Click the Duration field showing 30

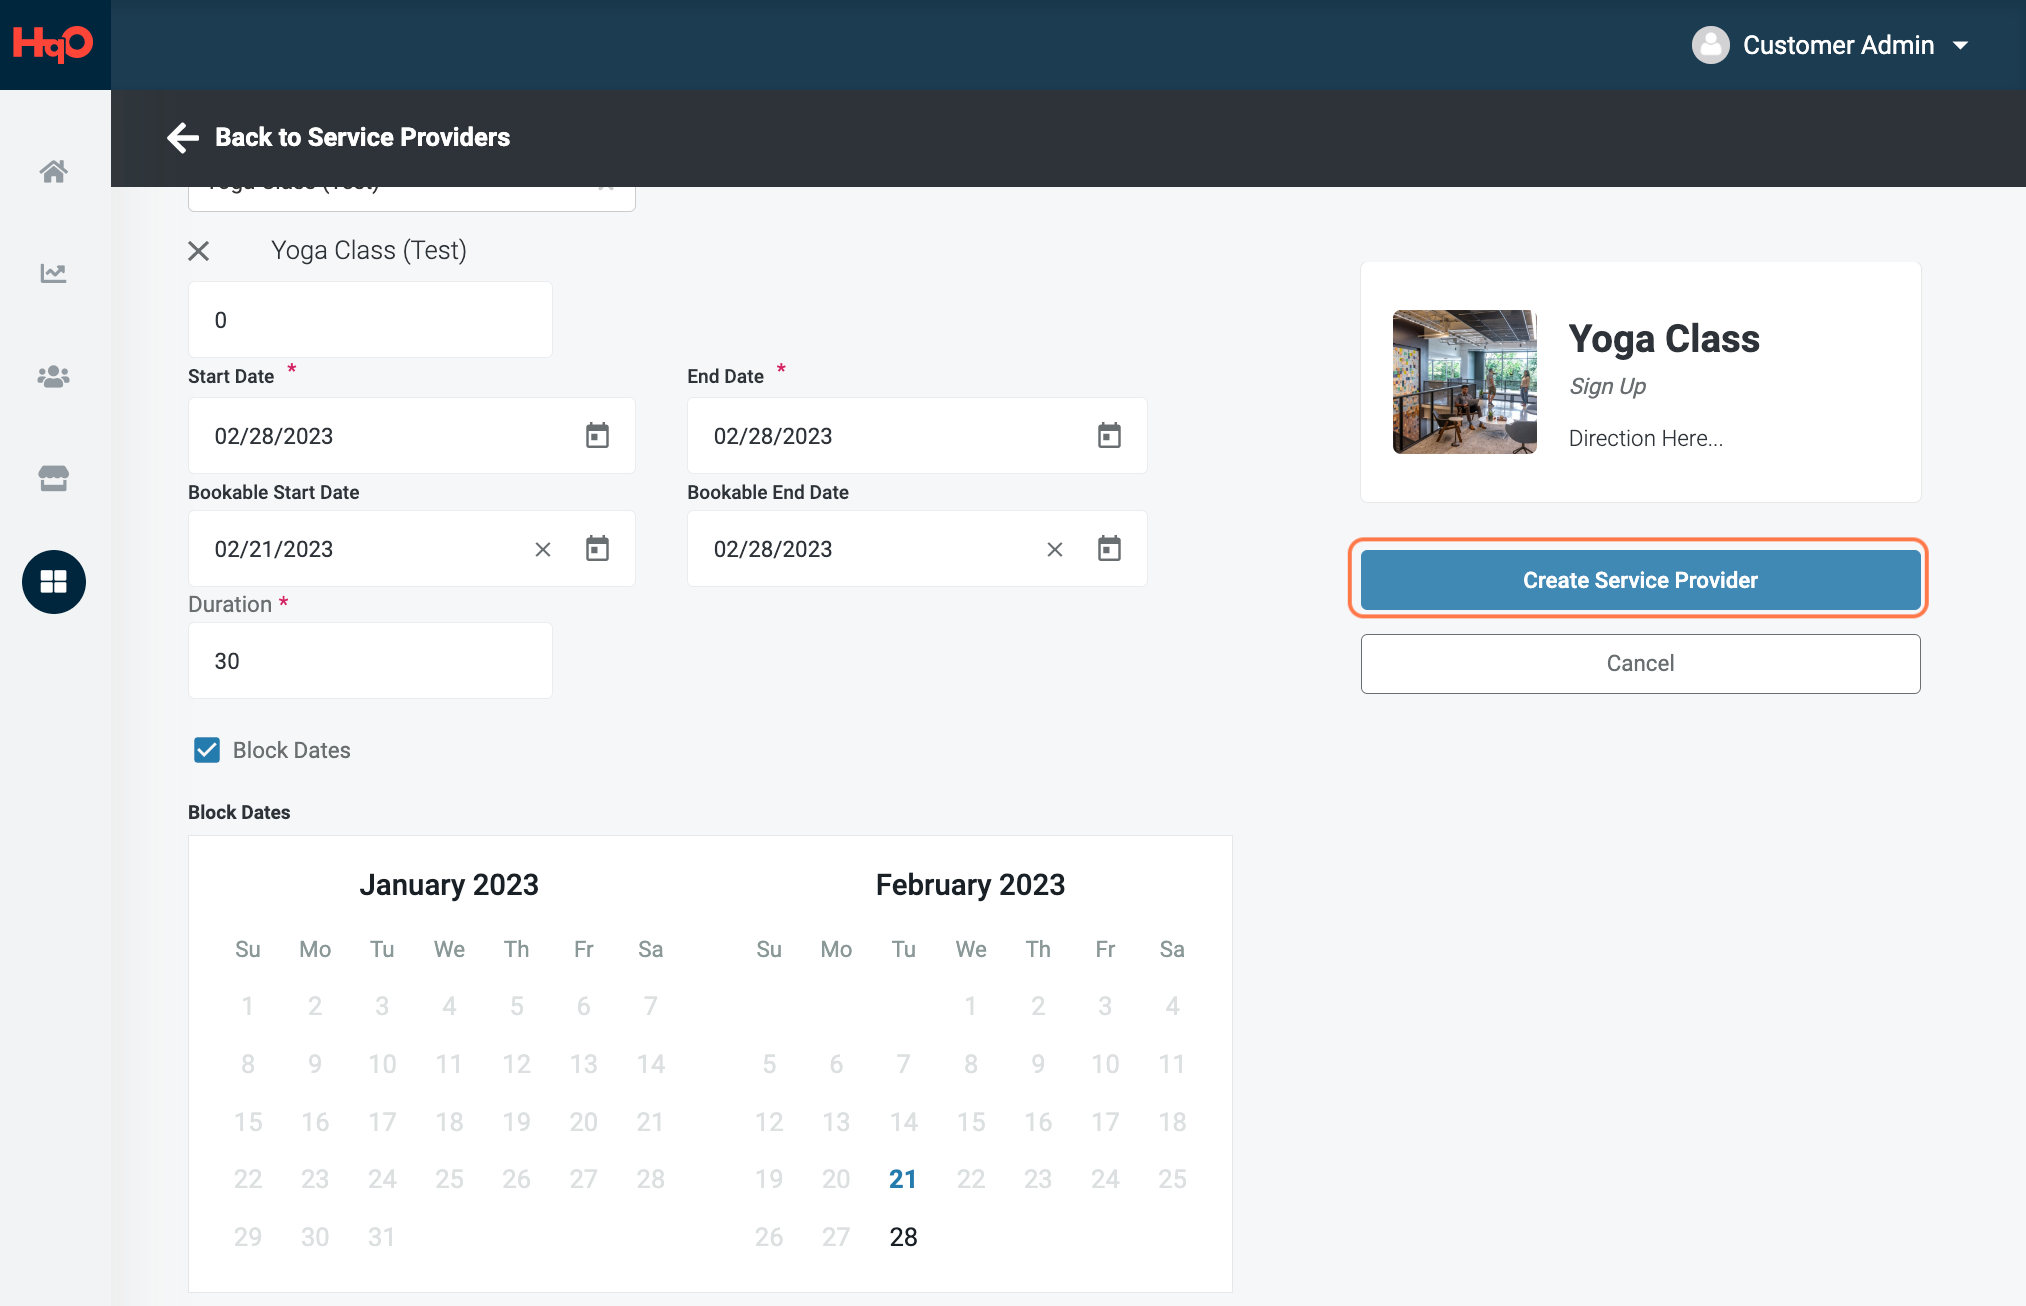(x=370, y=661)
